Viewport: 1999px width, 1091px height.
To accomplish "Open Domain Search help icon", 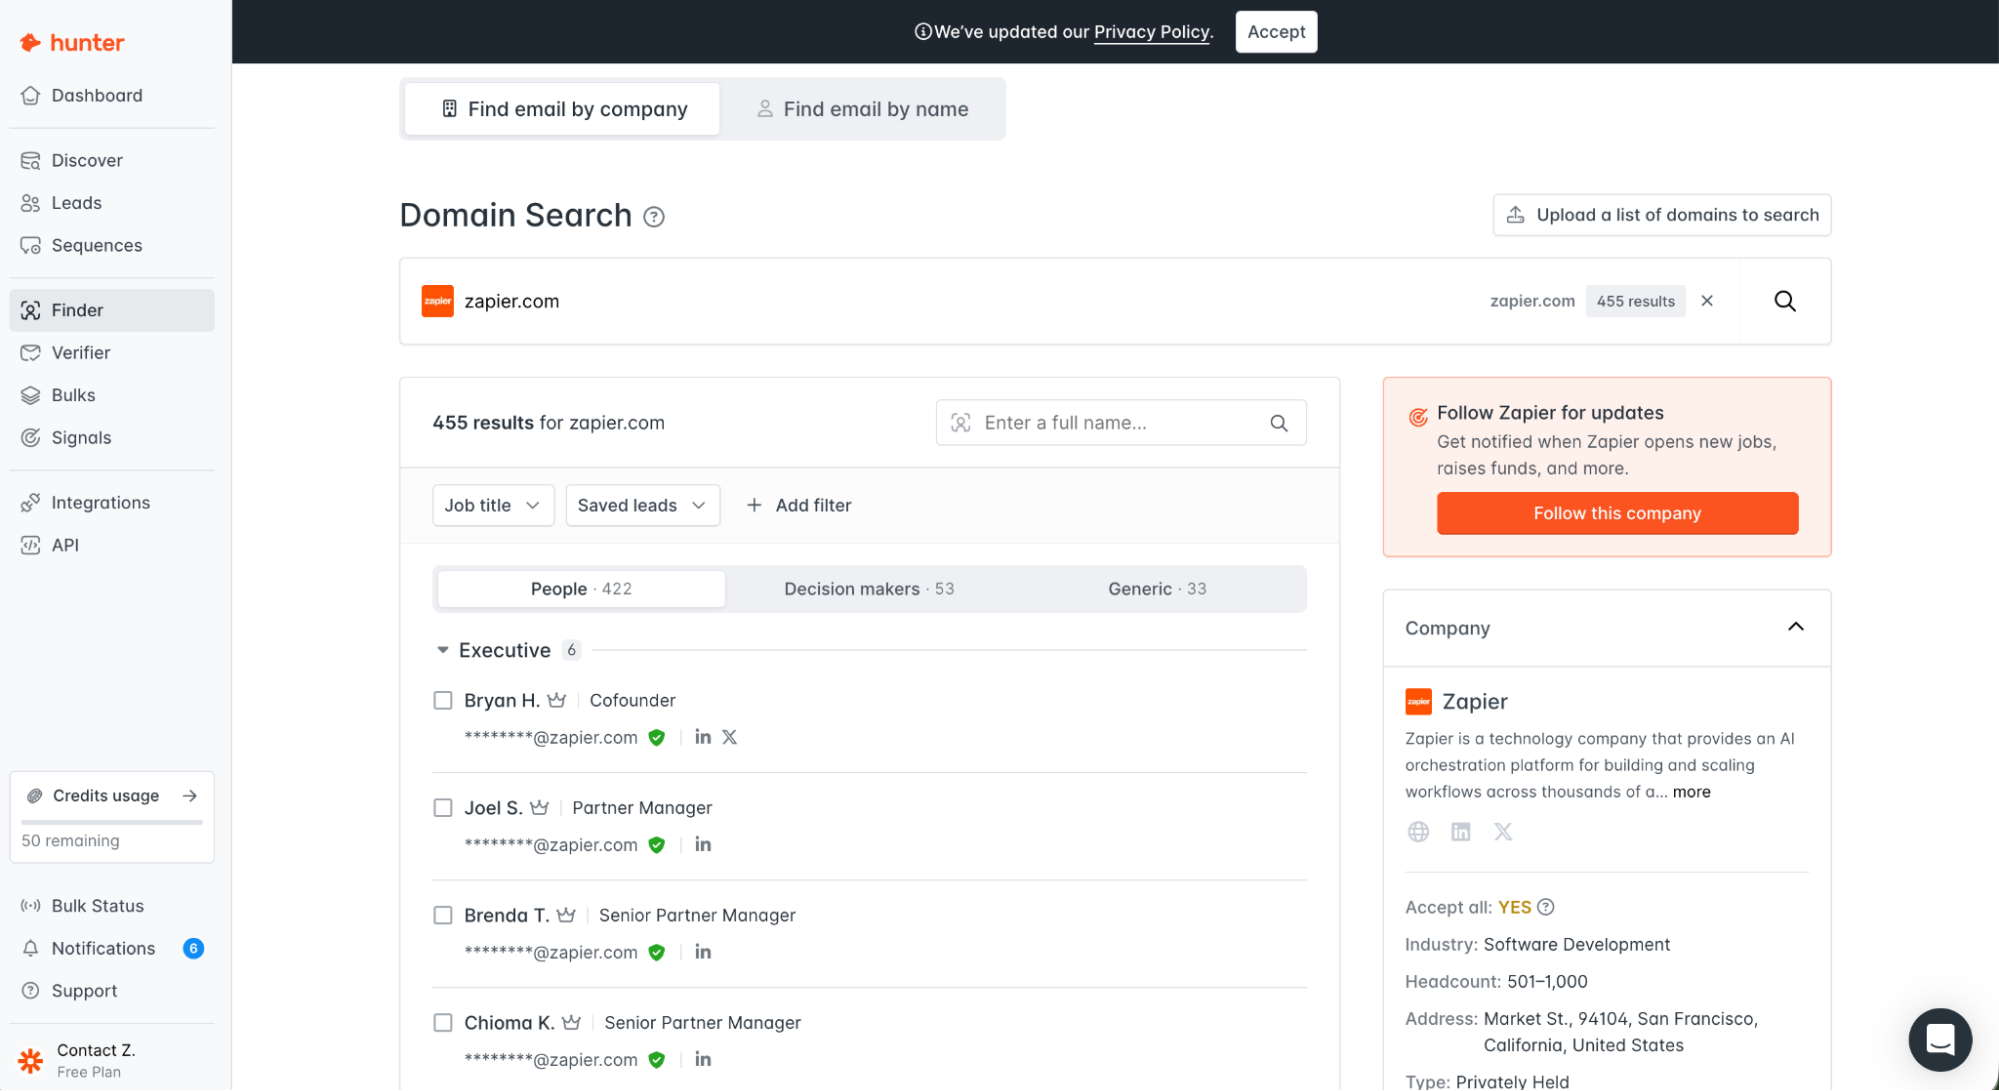I will pyautogui.click(x=654, y=217).
